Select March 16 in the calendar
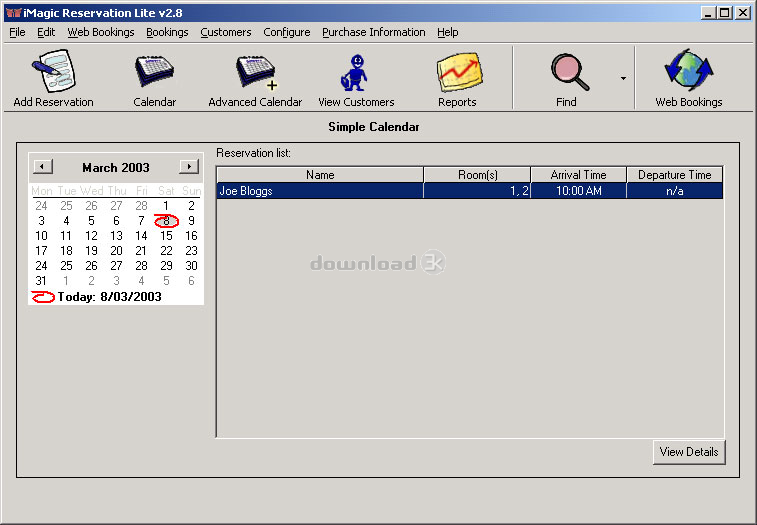 tap(192, 236)
